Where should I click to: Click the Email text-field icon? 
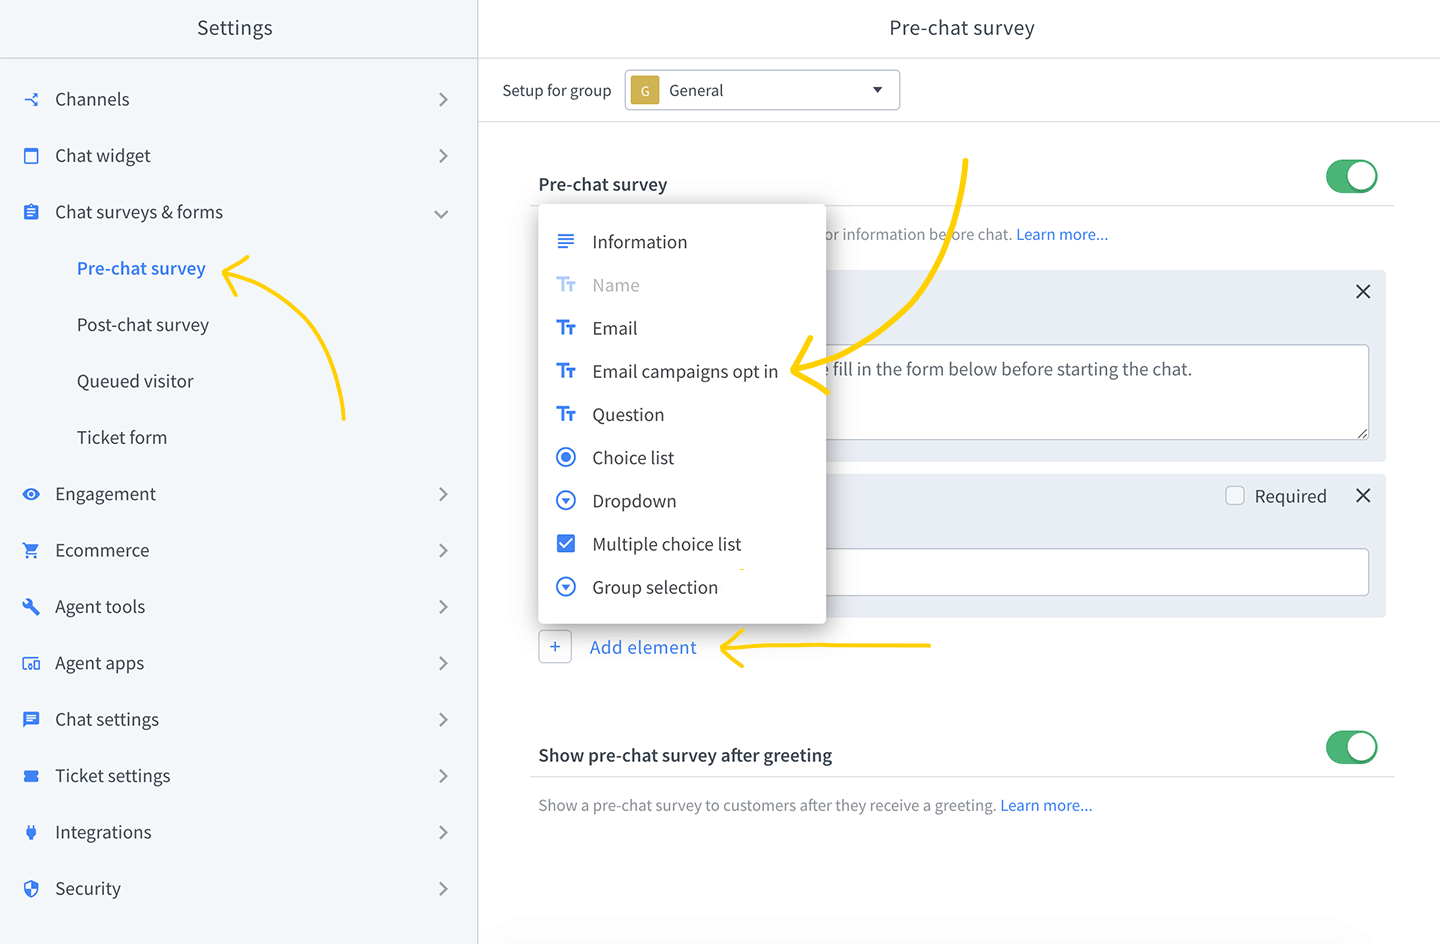click(566, 328)
